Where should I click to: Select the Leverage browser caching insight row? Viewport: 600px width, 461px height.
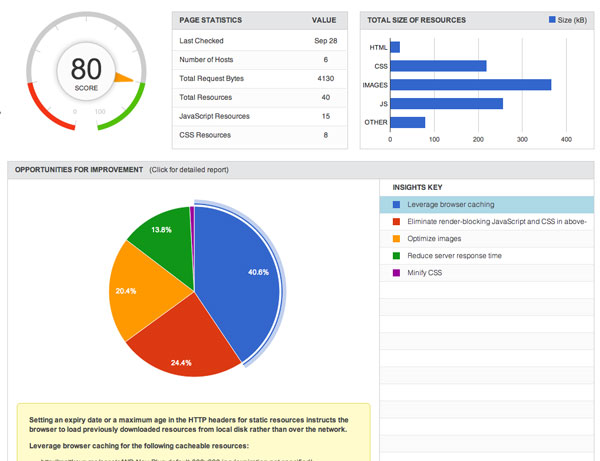[487, 205]
